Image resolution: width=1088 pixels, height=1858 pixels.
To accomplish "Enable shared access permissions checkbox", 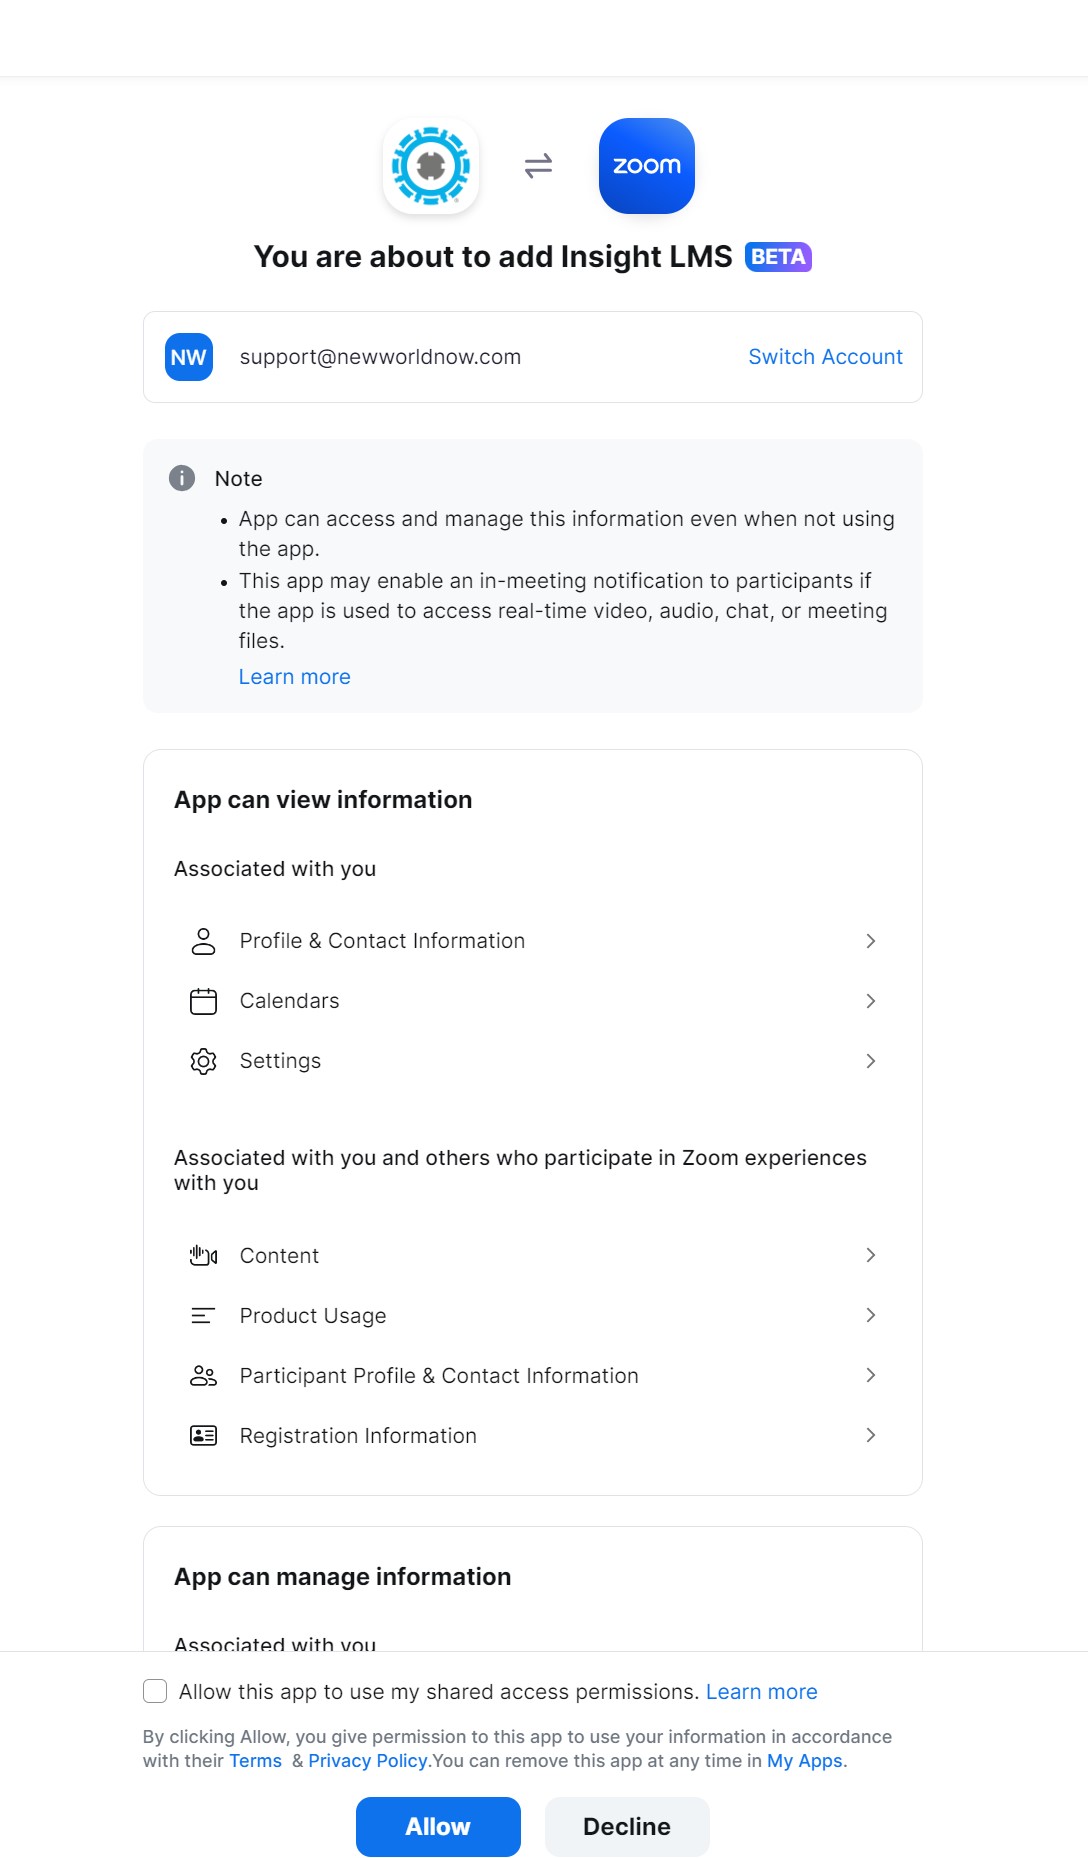I will (x=155, y=1691).
